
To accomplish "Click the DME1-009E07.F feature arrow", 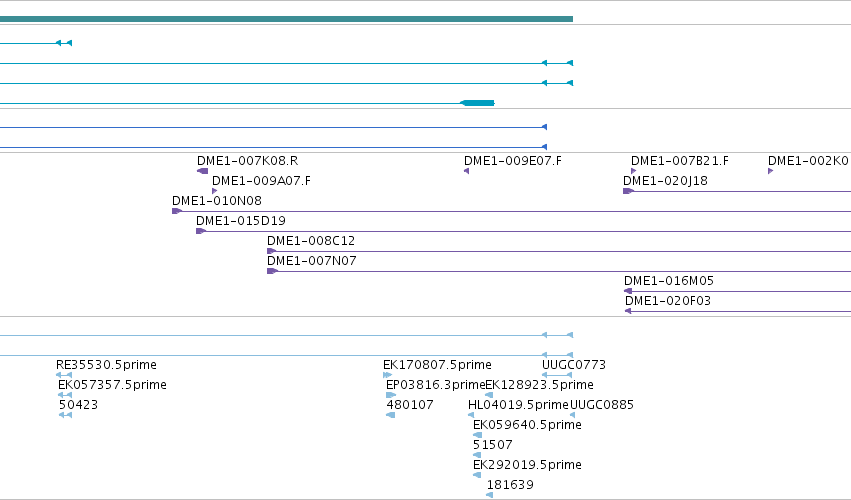I will [x=466, y=171].
